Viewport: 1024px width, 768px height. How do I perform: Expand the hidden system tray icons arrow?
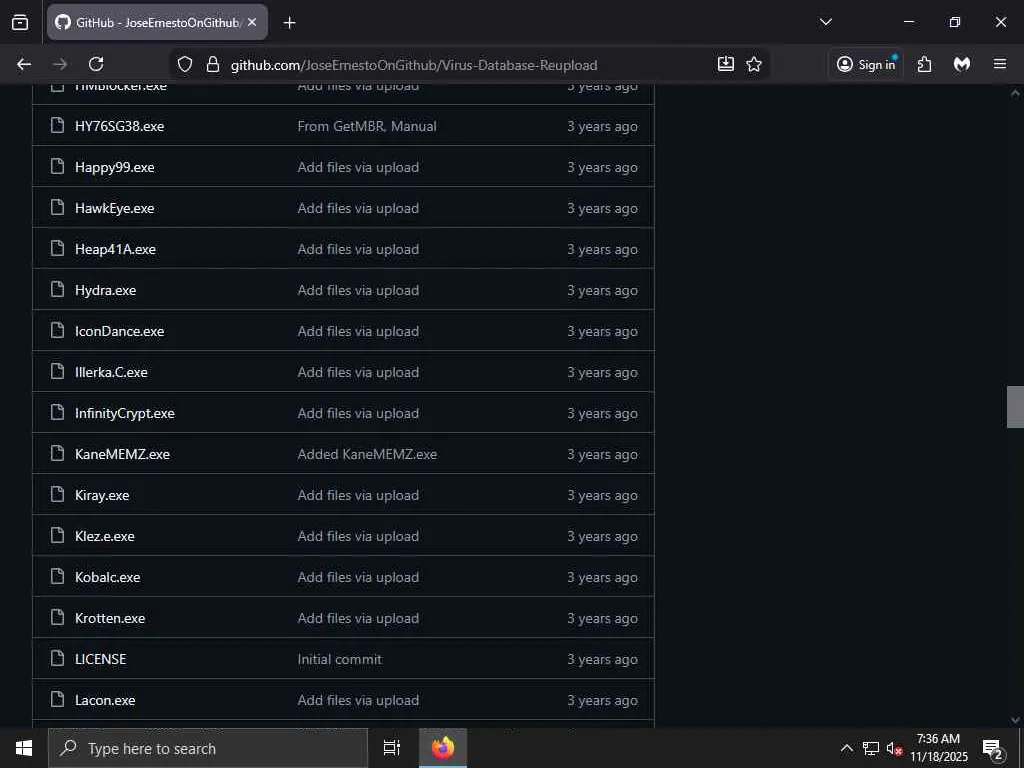pyautogui.click(x=846, y=748)
